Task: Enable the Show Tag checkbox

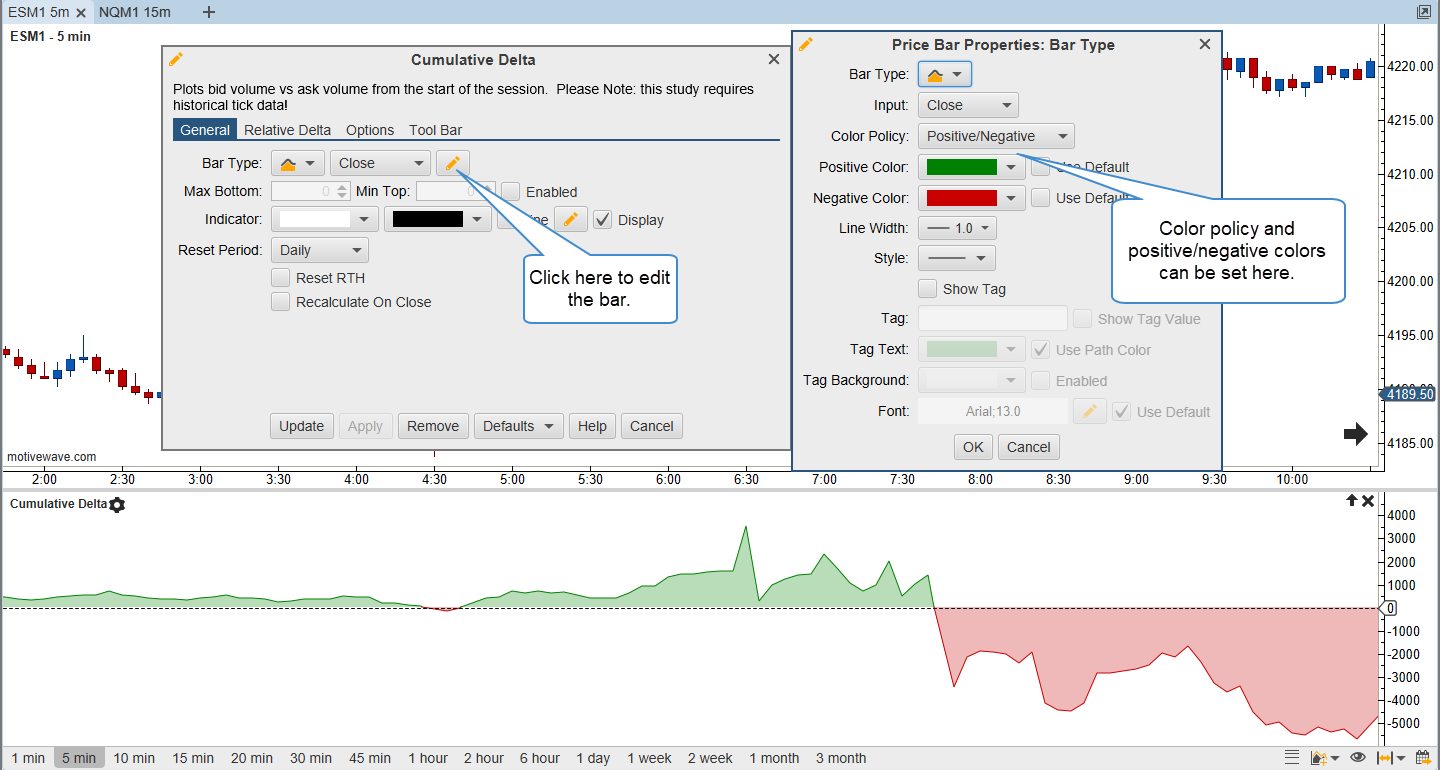Action: pyautogui.click(x=927, y=289)
